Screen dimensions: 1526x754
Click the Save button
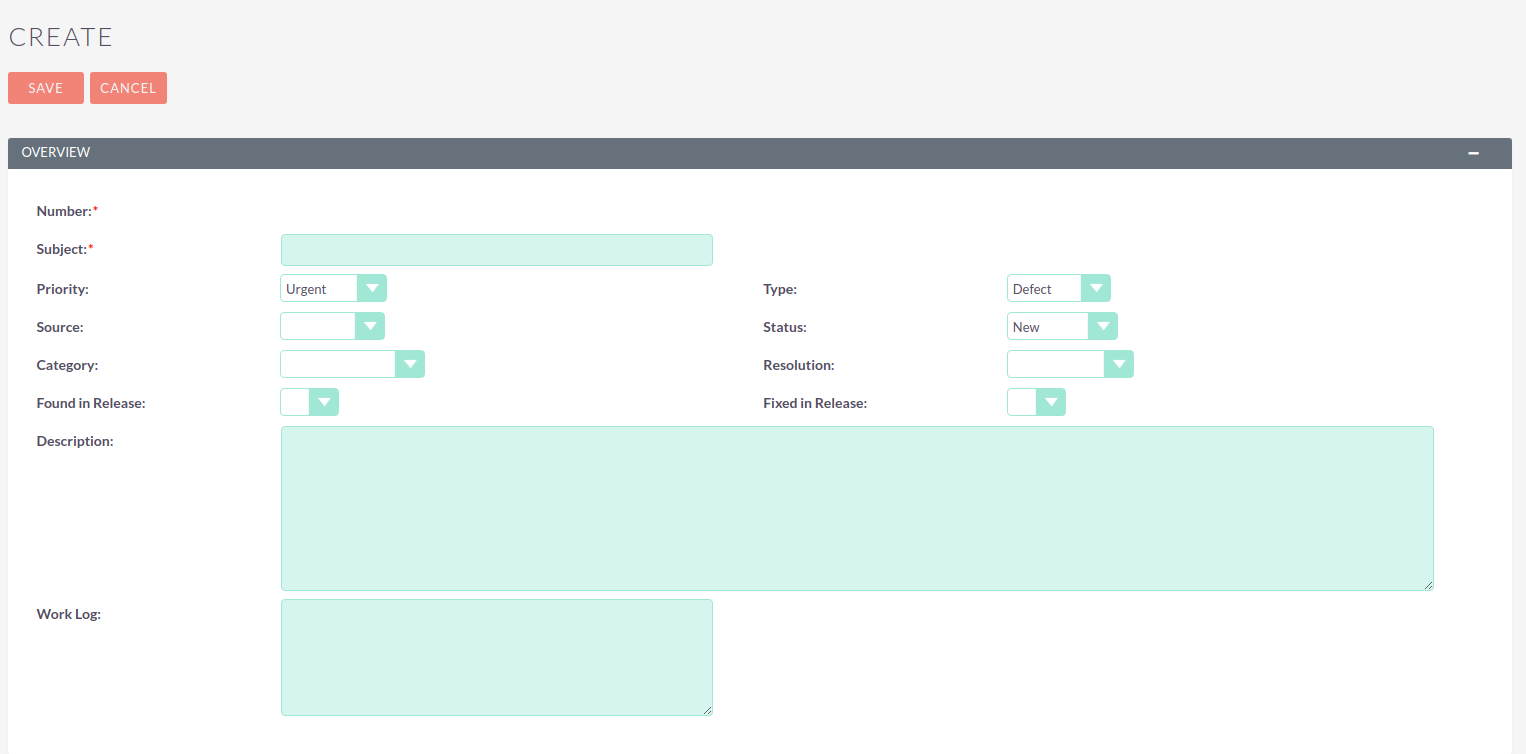[46, 88]
